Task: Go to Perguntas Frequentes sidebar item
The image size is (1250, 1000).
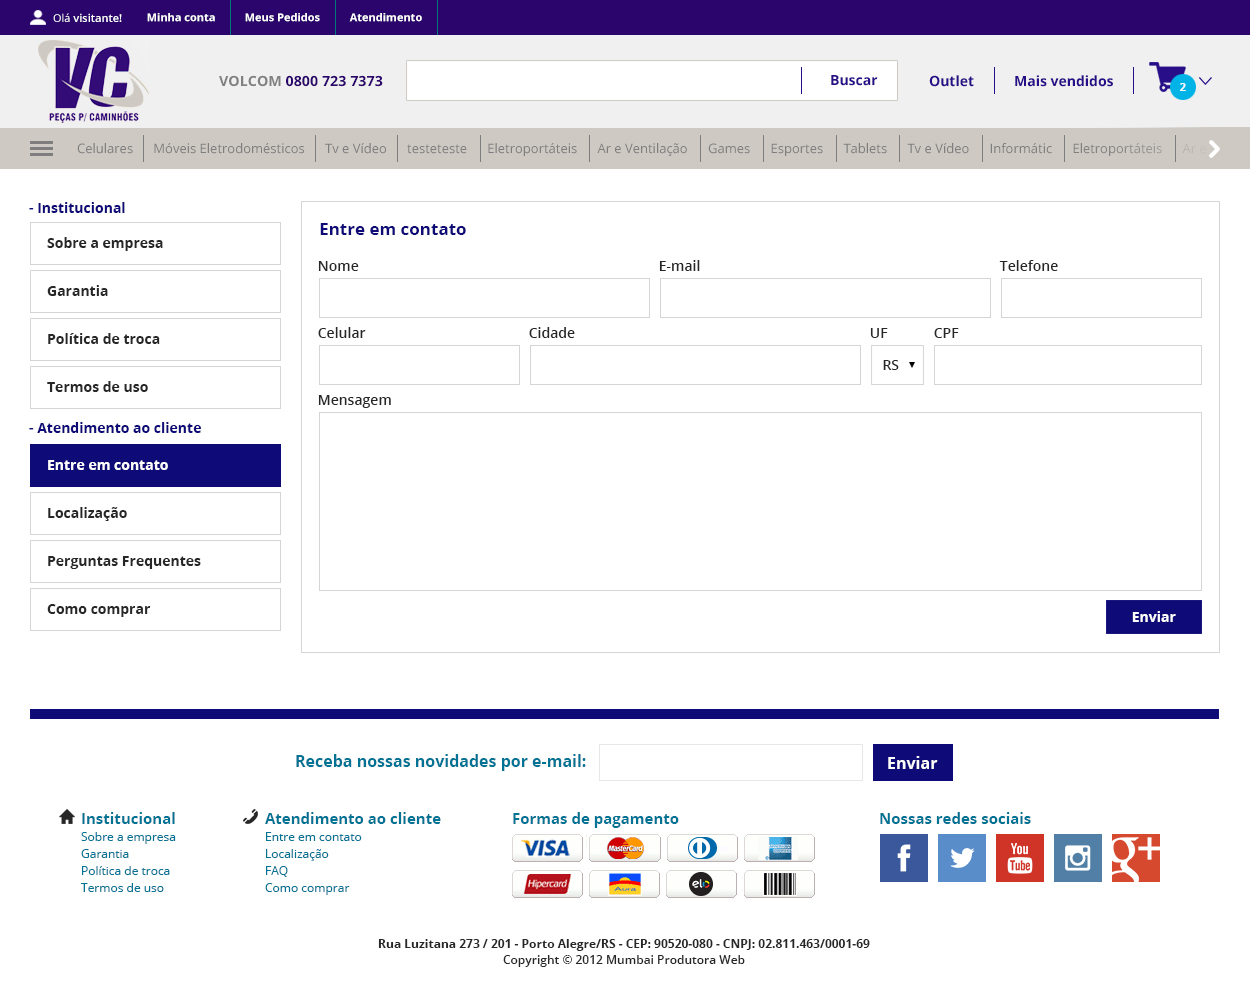Action: [155, 561]
